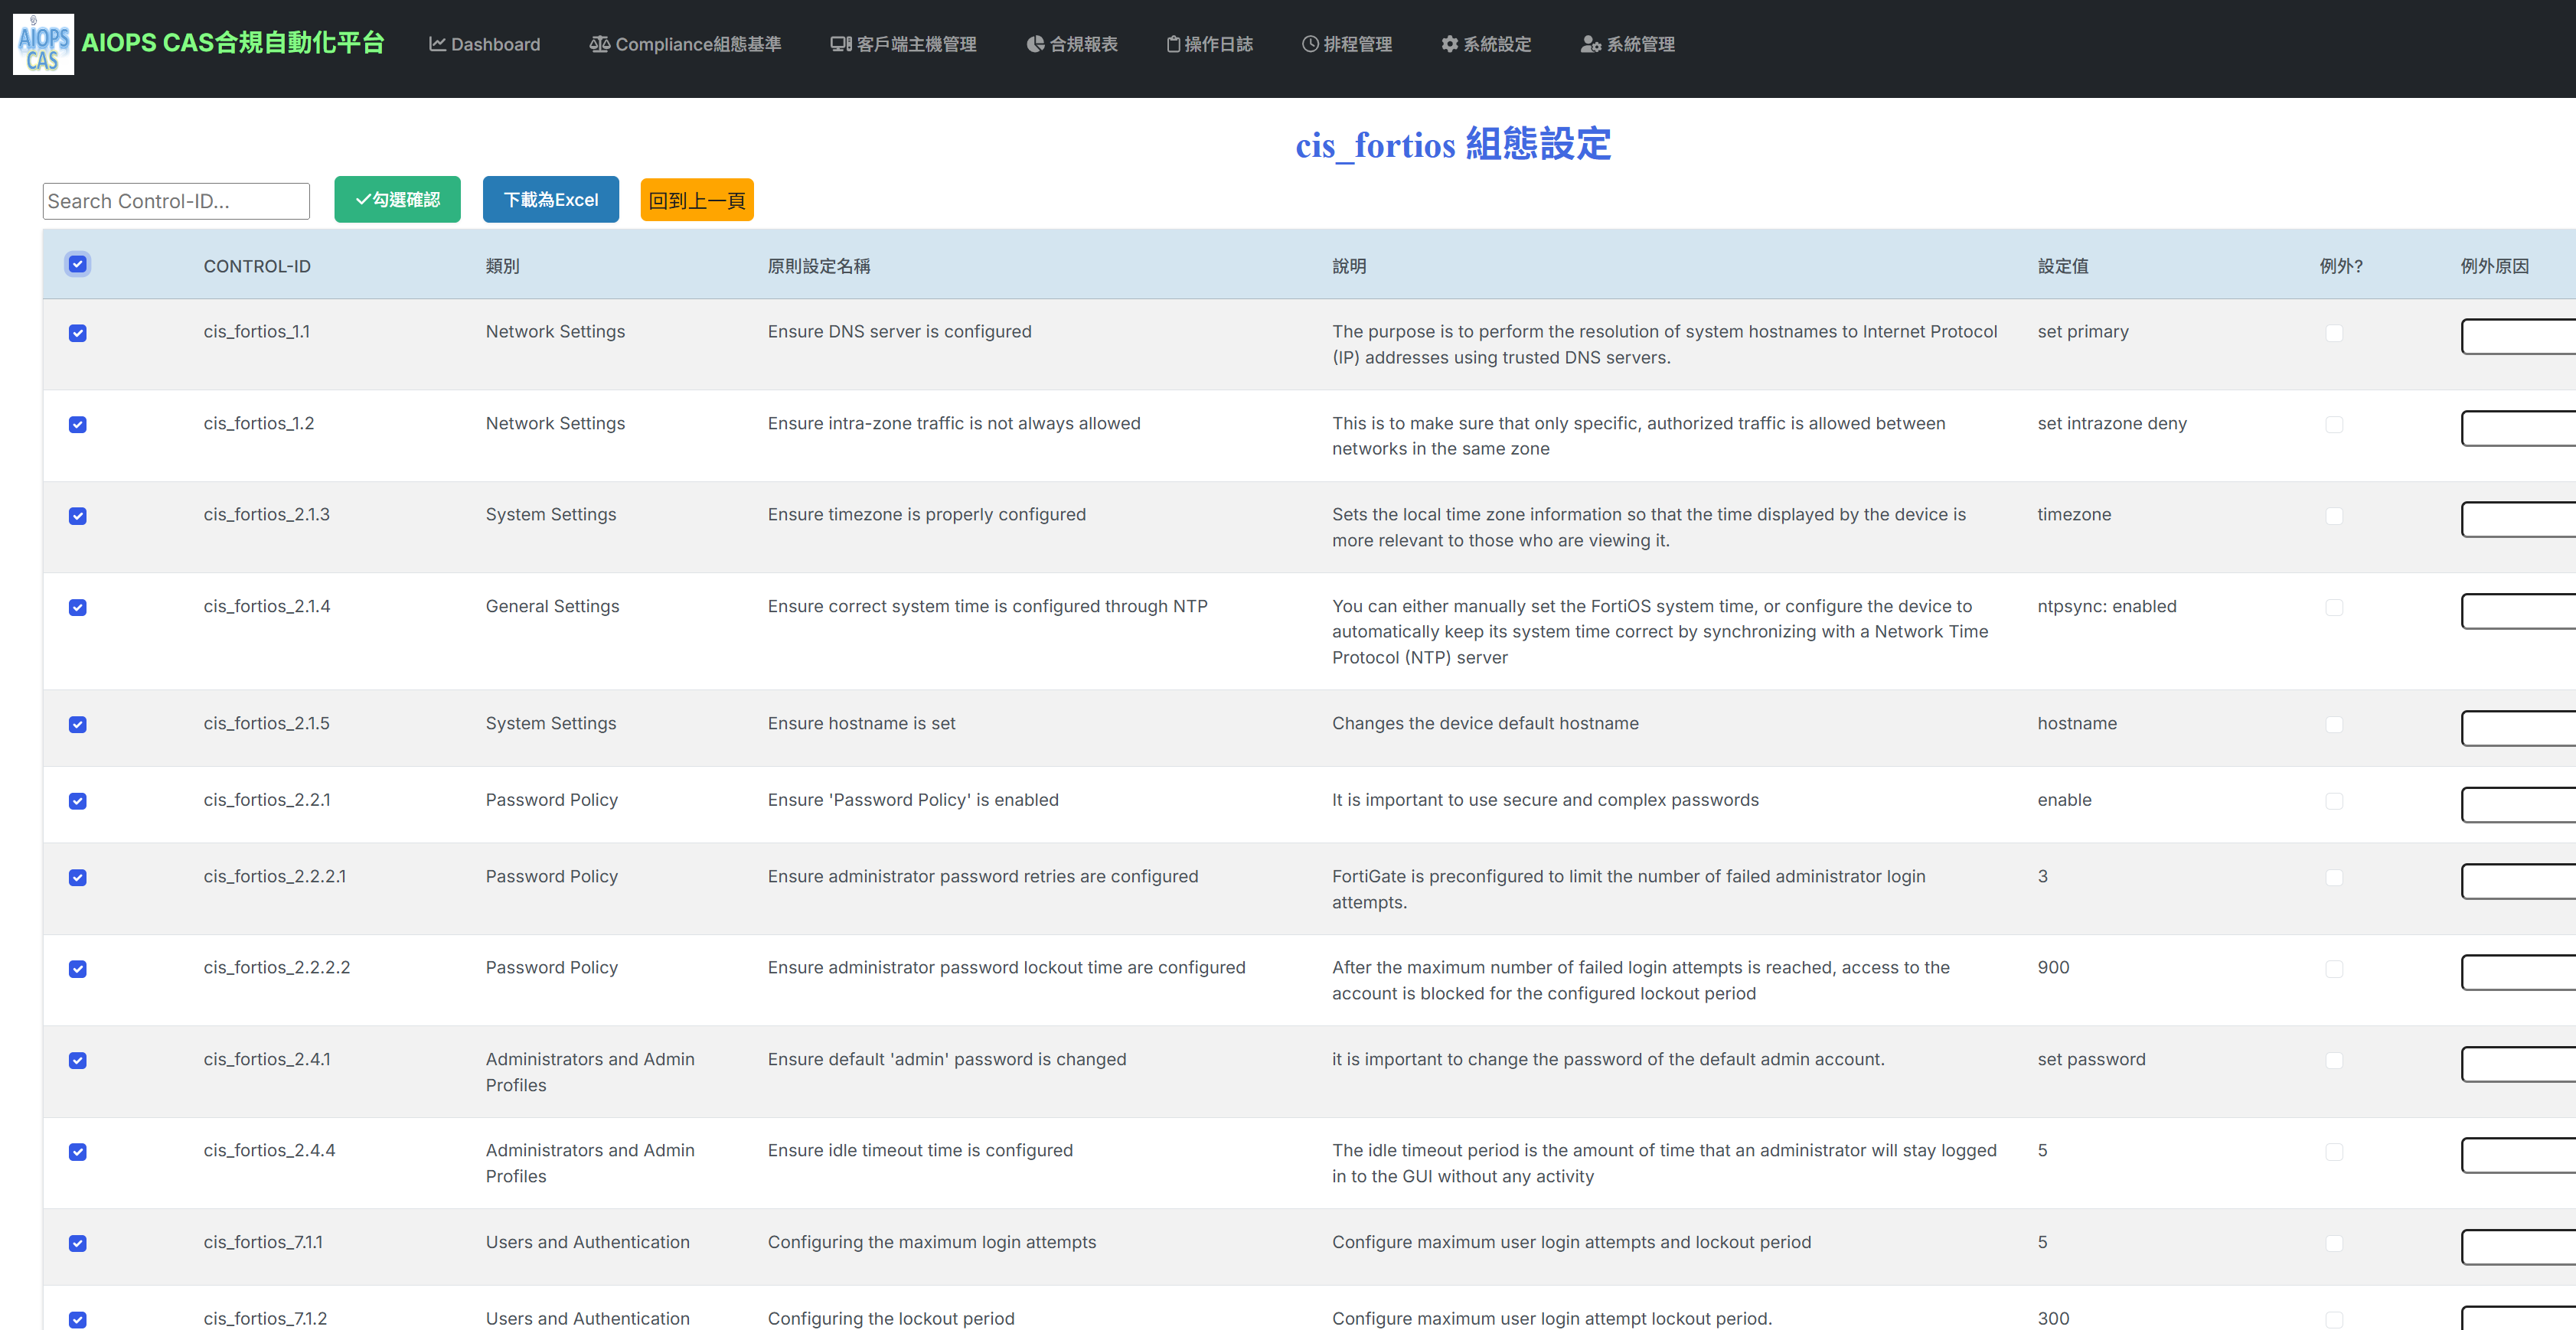Click the orange 回到上一頁 button
The image size is (2576, 1330).
click(697, 200)
